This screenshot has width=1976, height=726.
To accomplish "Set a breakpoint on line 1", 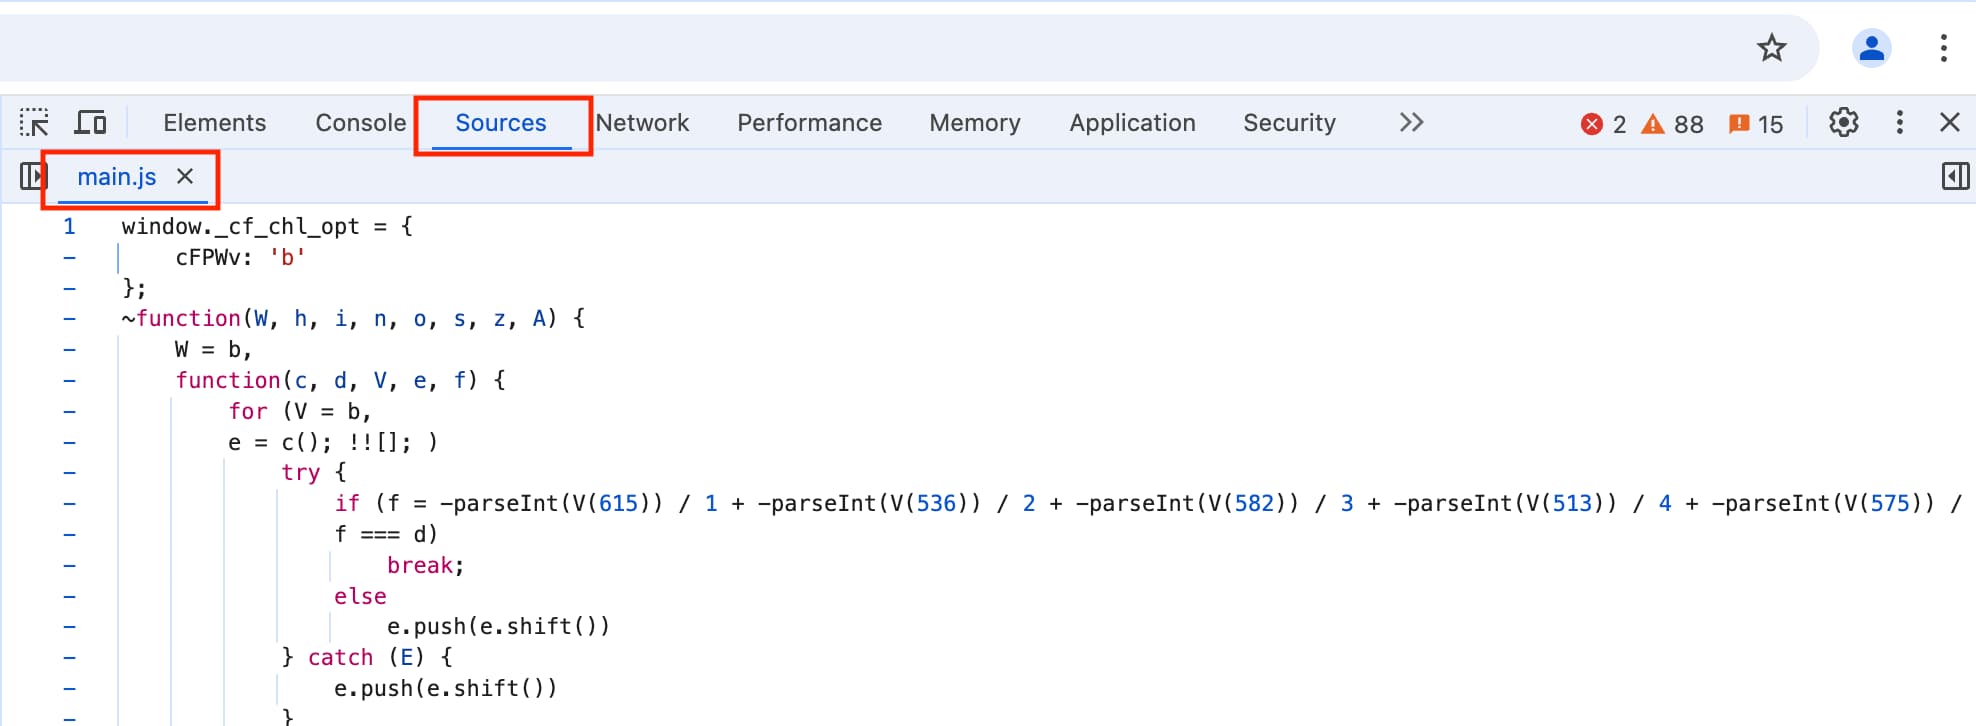I will 69,226.
